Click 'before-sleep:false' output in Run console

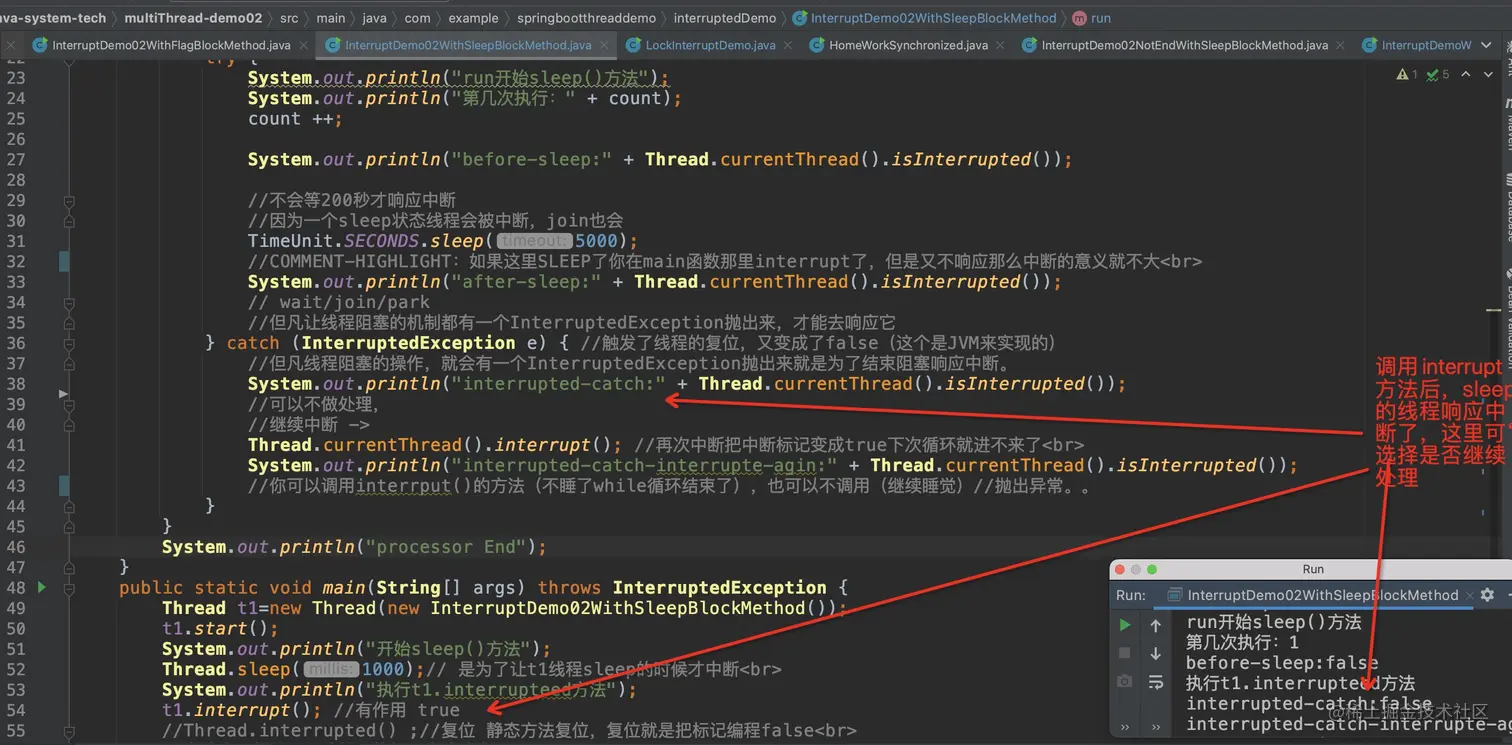(x=1282, y=662)
